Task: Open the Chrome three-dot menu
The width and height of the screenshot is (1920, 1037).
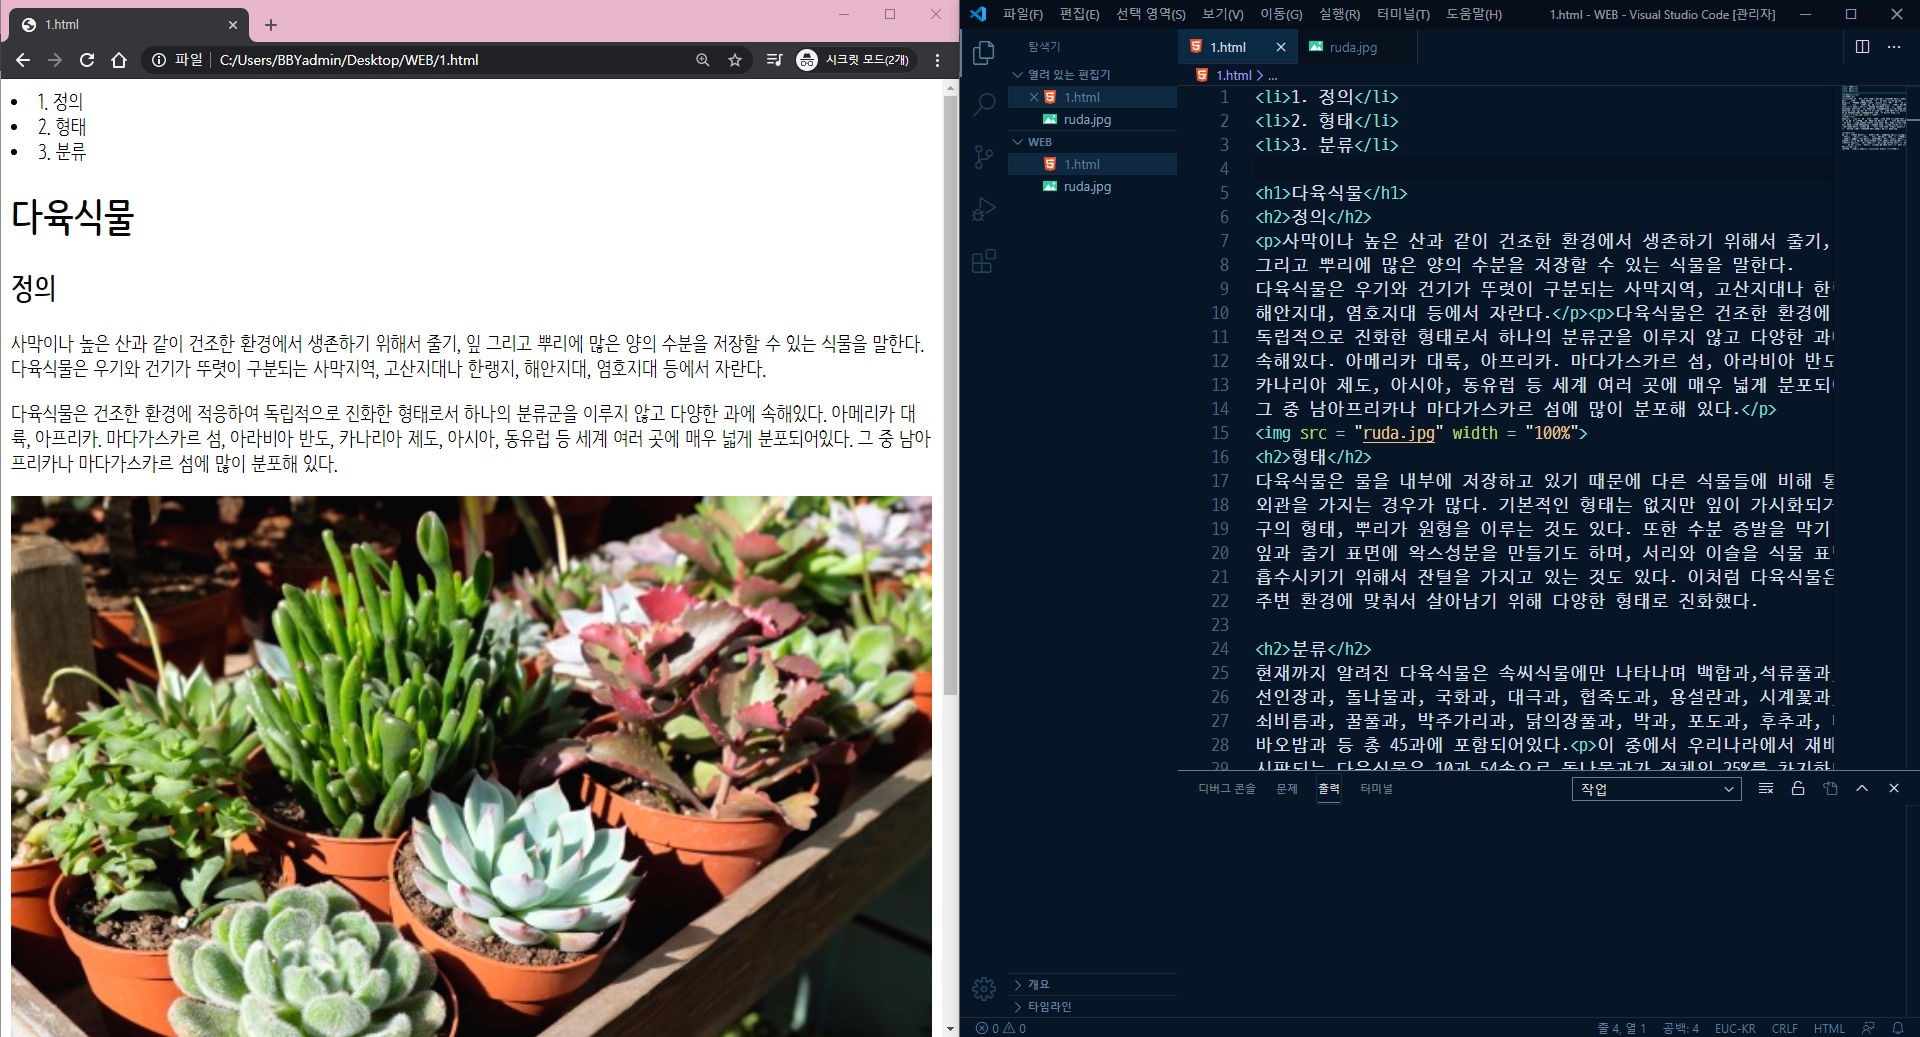Action: click(x=937, y=60)
